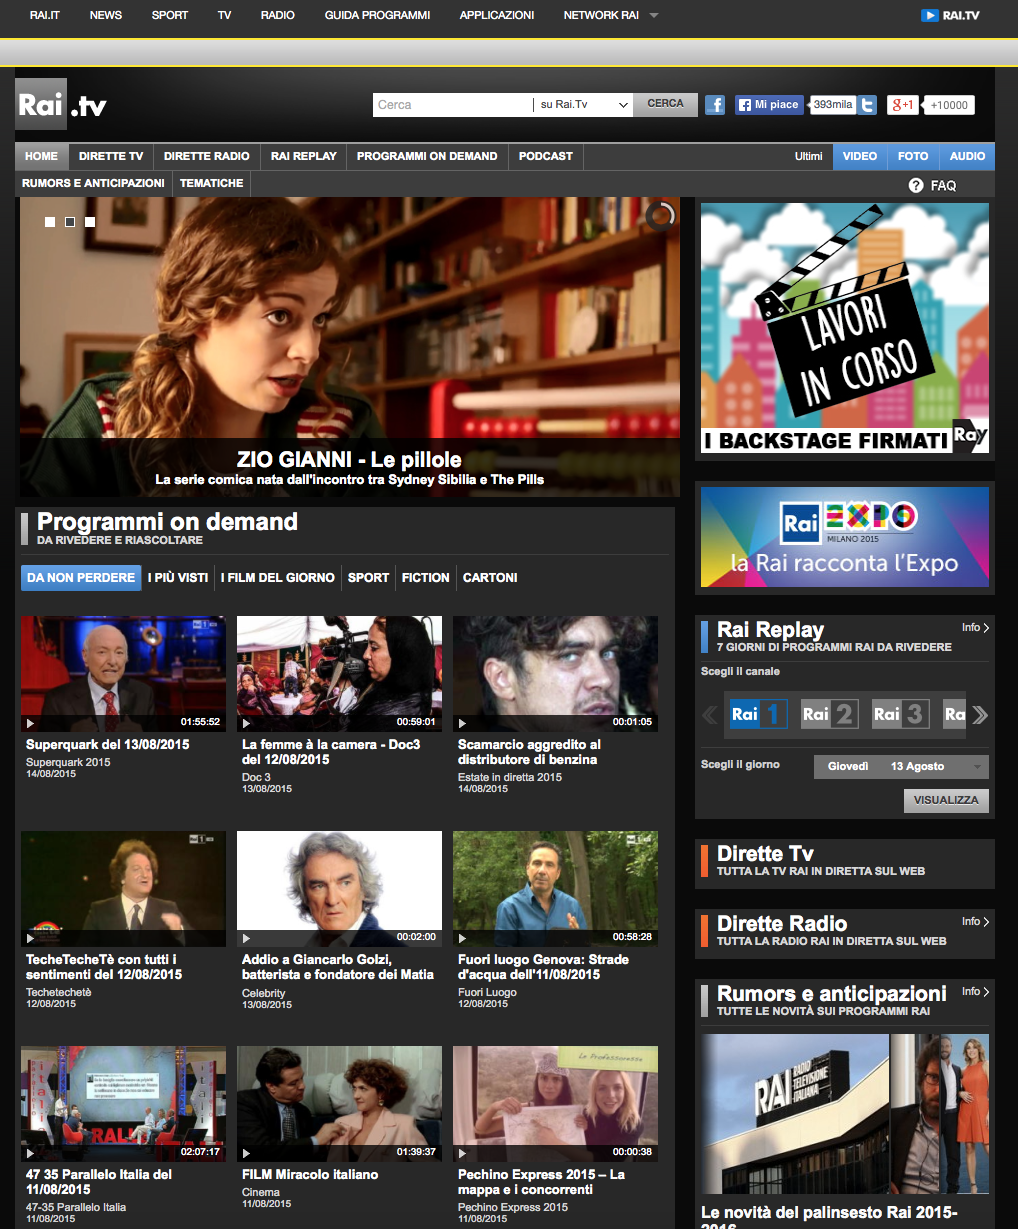The width and height of the screenshot is (1018, 1229).
Task: Click the Twitter bird icon
Action: (867, 105)
